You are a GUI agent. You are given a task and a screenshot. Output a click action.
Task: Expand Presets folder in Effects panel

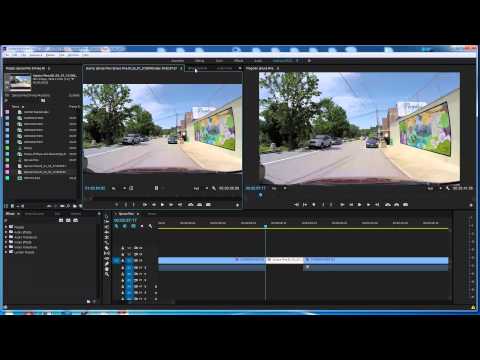click(x=6, y=227)
